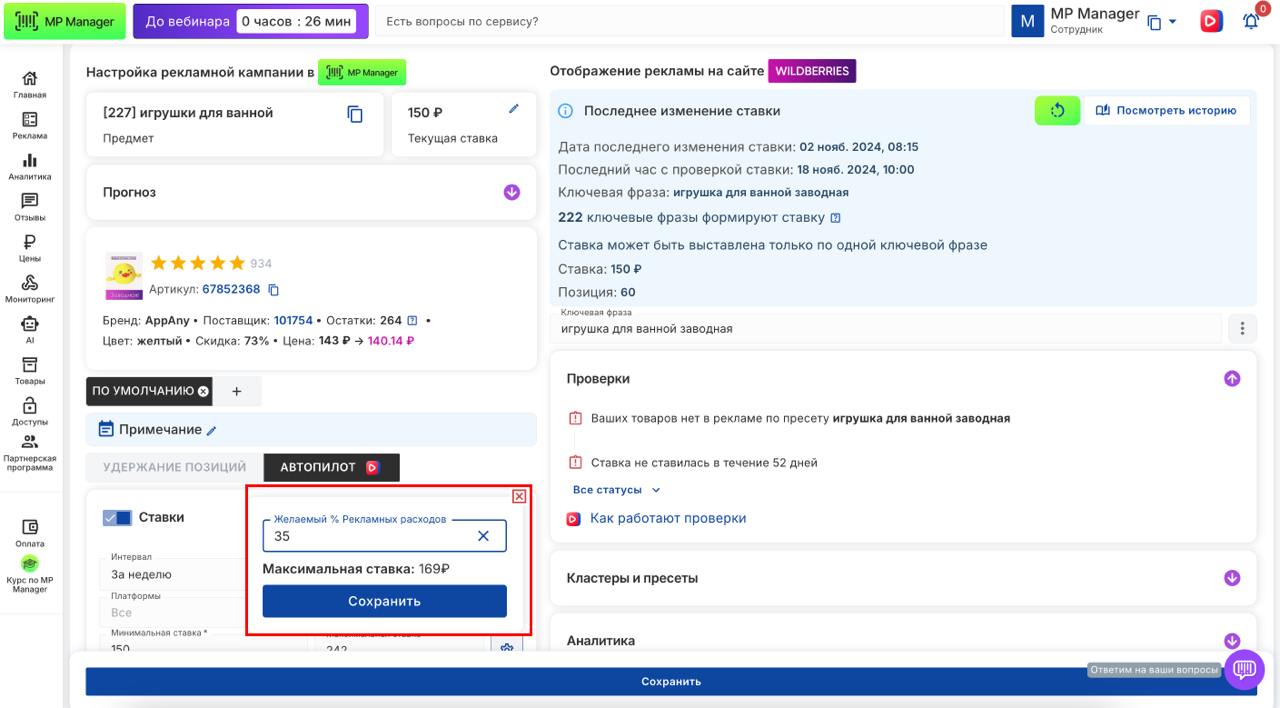
Task: Toggle the Ставки switch
Action: (117, 518)
